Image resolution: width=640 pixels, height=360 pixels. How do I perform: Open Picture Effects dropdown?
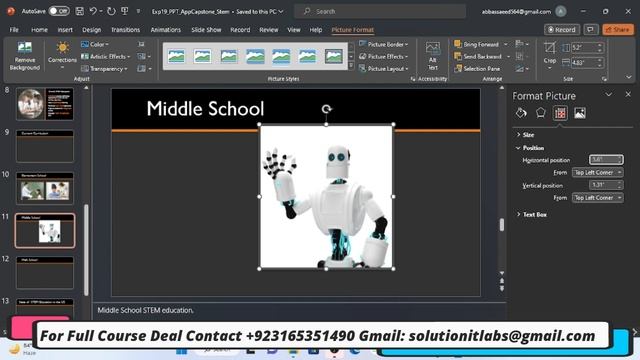383,56
